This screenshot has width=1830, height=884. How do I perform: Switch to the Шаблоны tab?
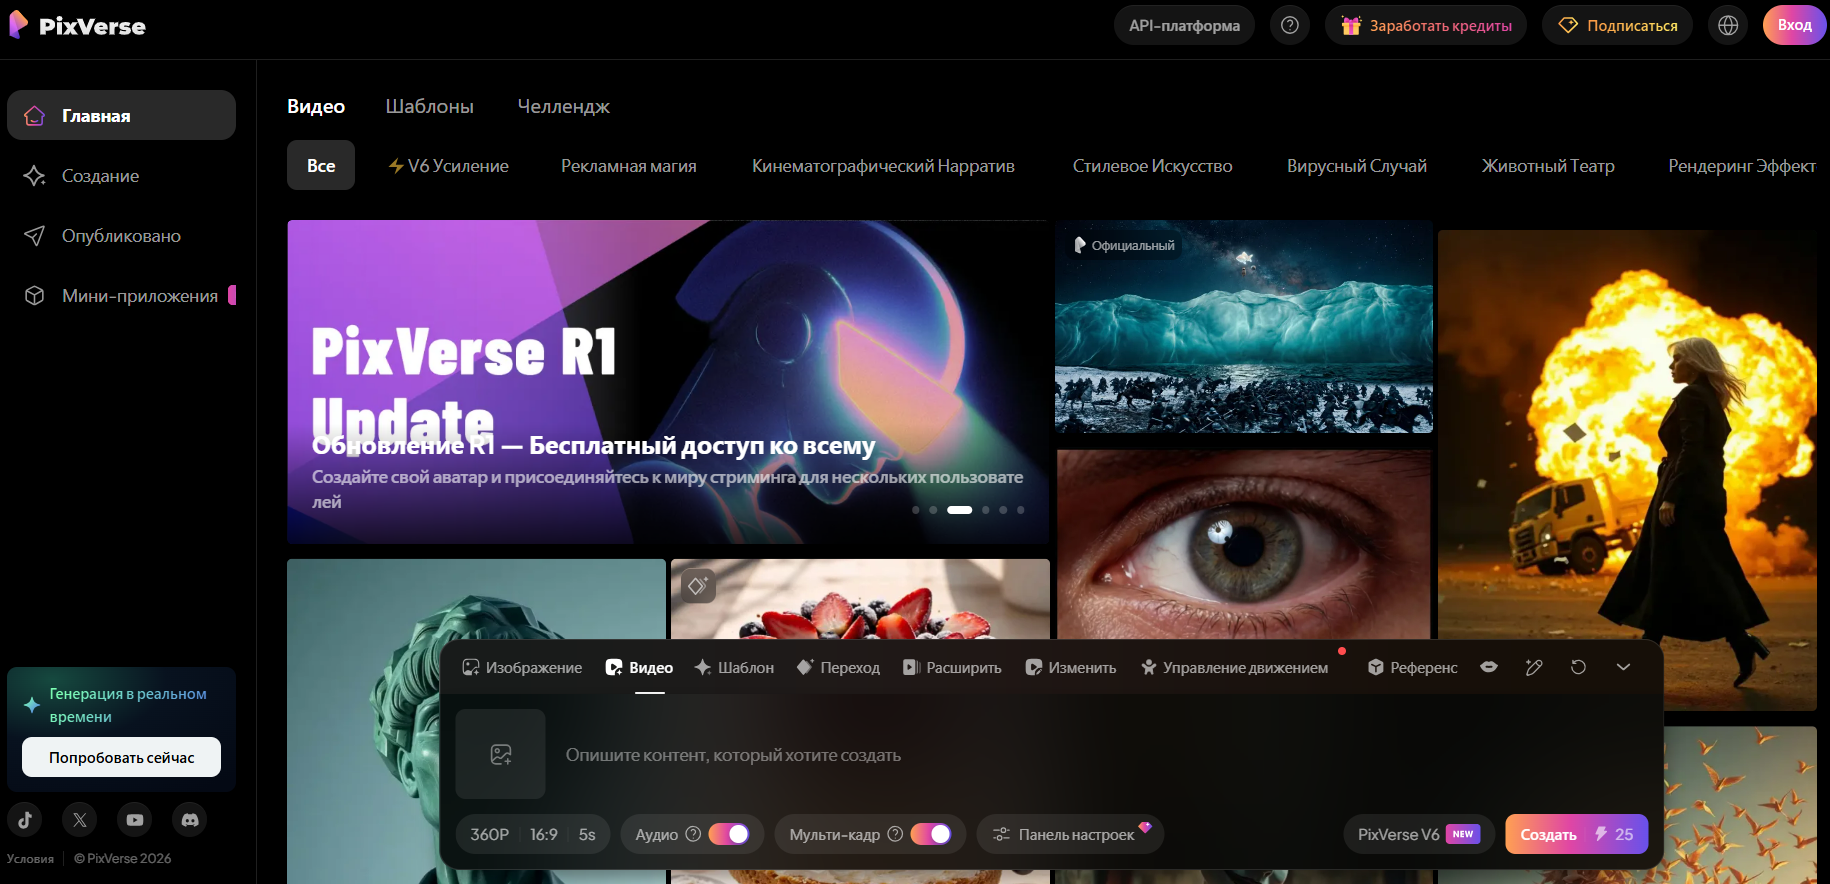(x=430, y=106)
